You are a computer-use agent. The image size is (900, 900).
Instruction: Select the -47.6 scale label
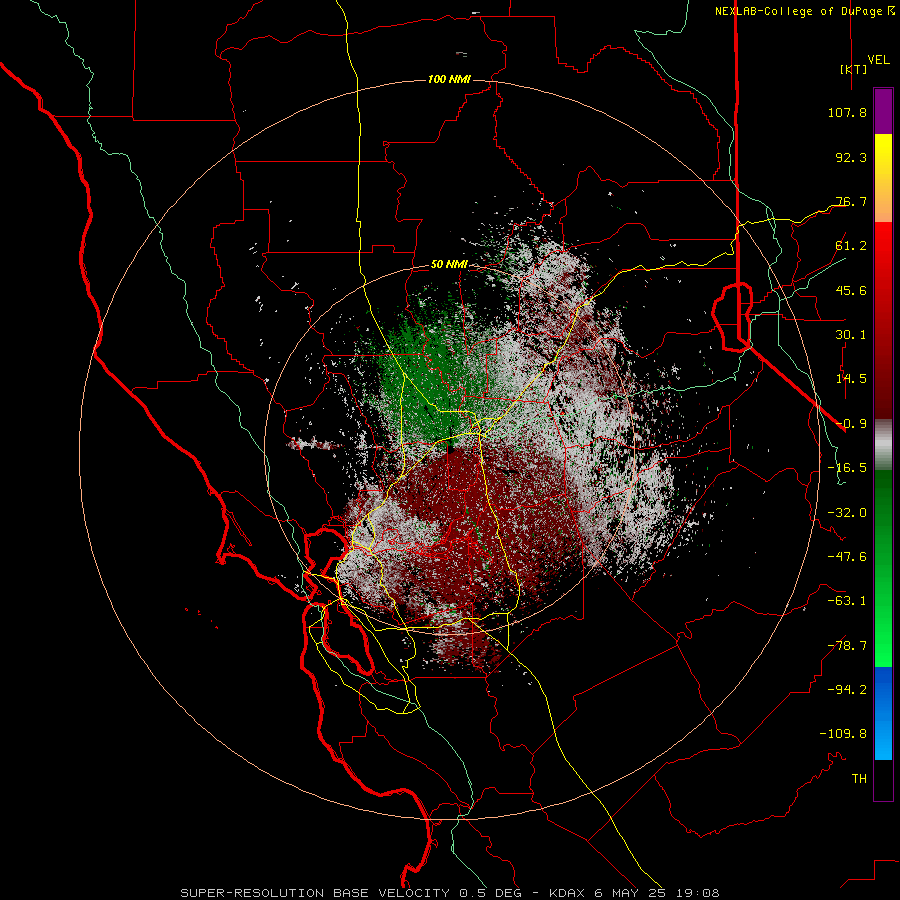847,557
